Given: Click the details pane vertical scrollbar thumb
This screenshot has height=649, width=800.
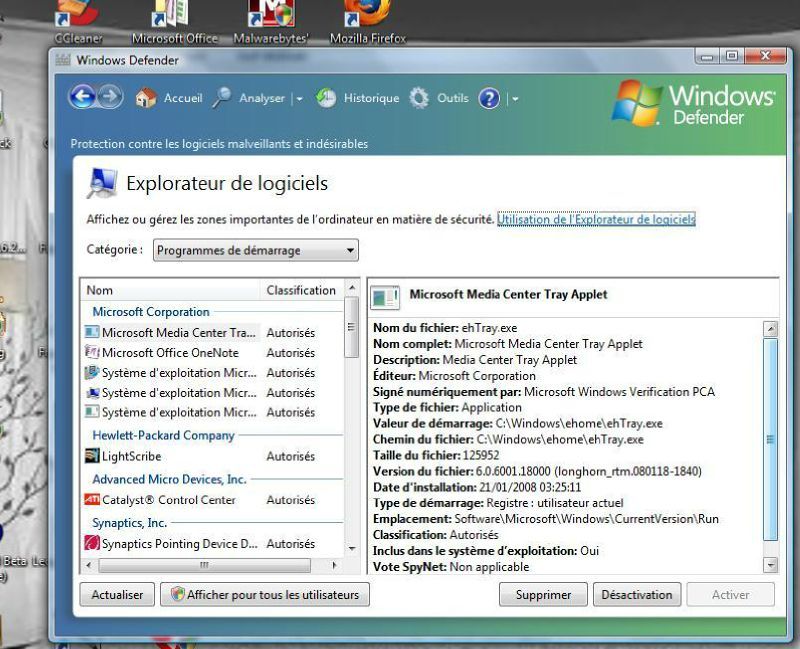Looking at the screenshot, I should [770, 439].
